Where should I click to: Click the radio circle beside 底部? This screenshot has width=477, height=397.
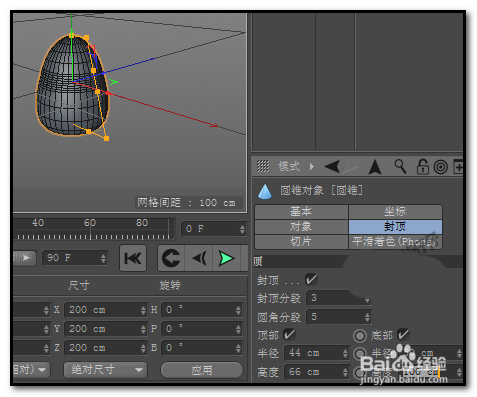pos(360,336)
